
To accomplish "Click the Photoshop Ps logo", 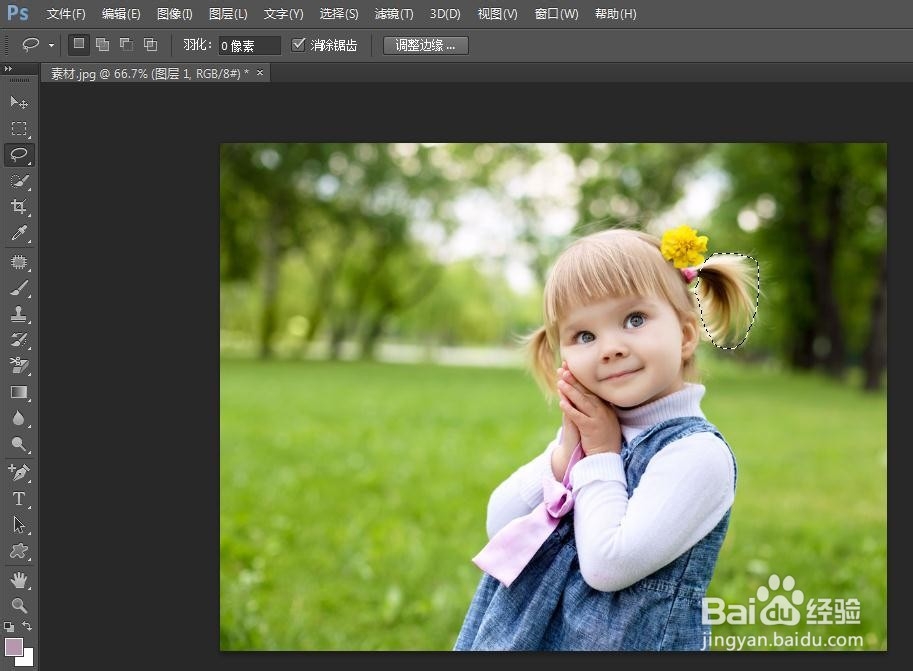I will 17,13.
